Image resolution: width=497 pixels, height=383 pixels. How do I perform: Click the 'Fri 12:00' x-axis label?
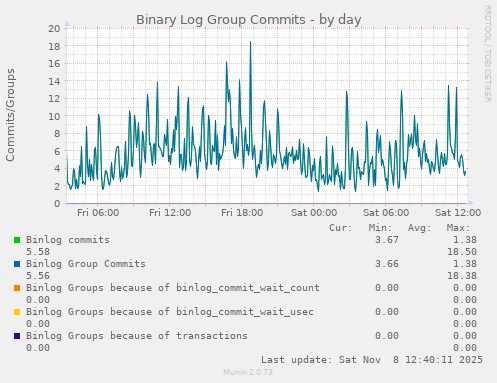[170, 213]
